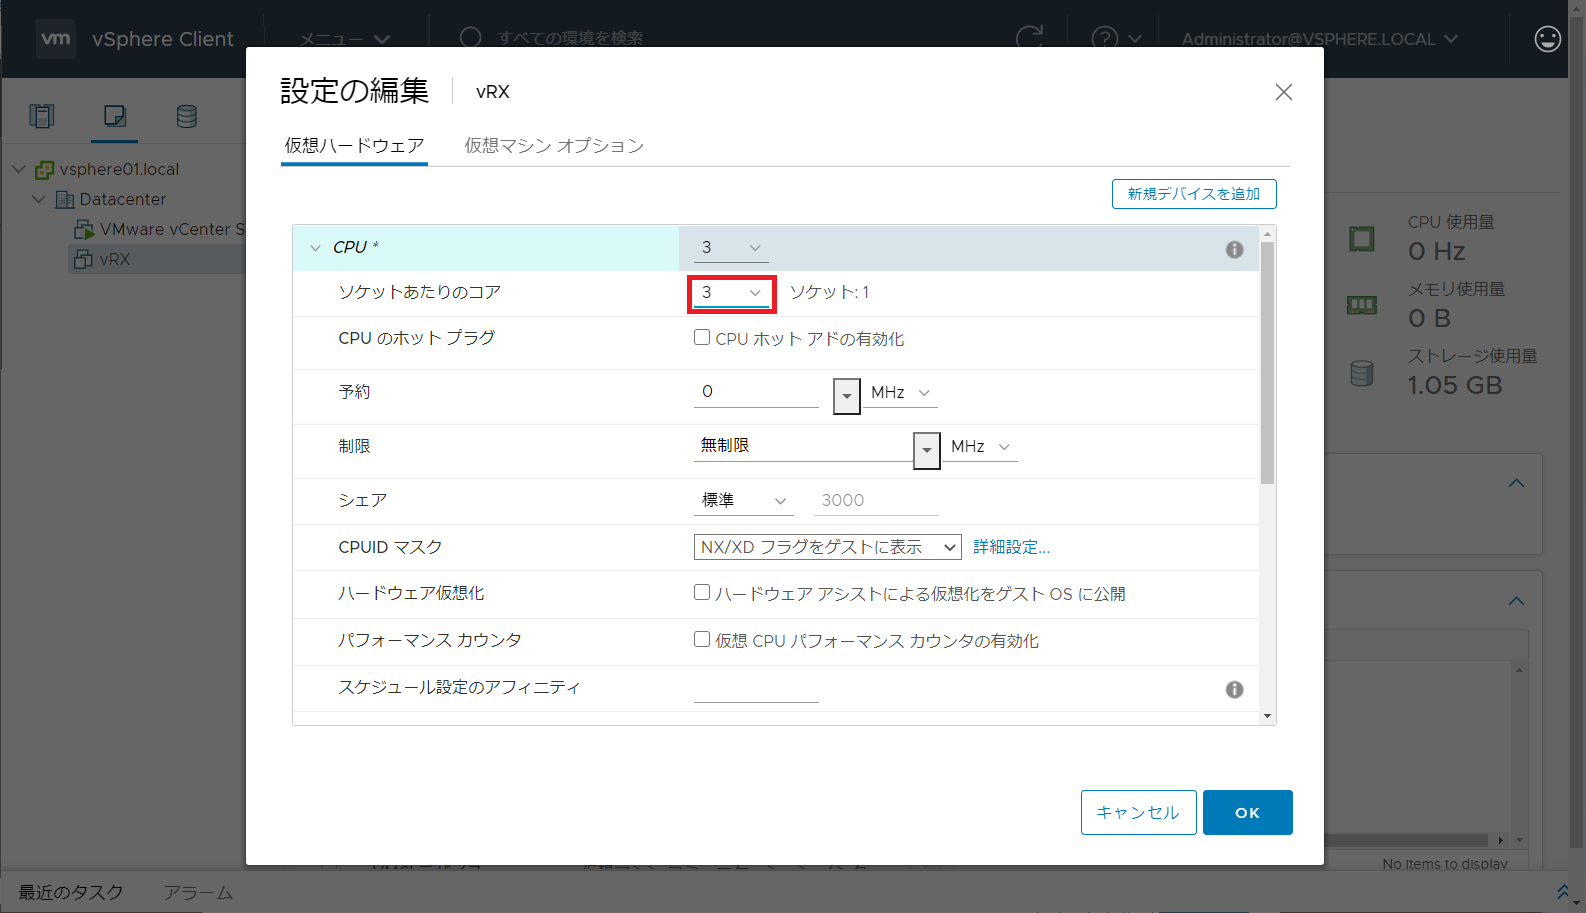Click the scrollbar down arrow in hardware list
Viewport: 1586px width, 913px height.
tap(1268, 716)
